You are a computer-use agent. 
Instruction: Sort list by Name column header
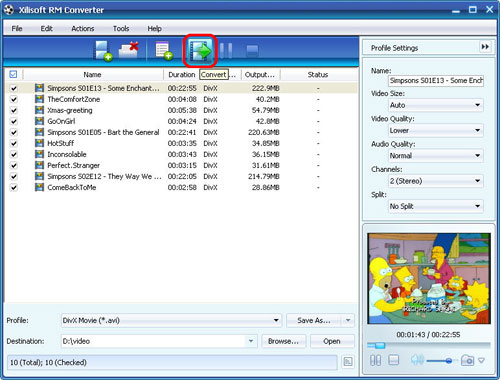[x=93, y=74]
